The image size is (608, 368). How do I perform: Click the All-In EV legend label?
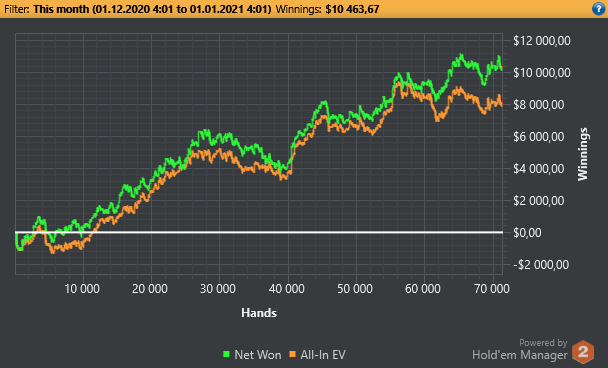pos(323,354)
